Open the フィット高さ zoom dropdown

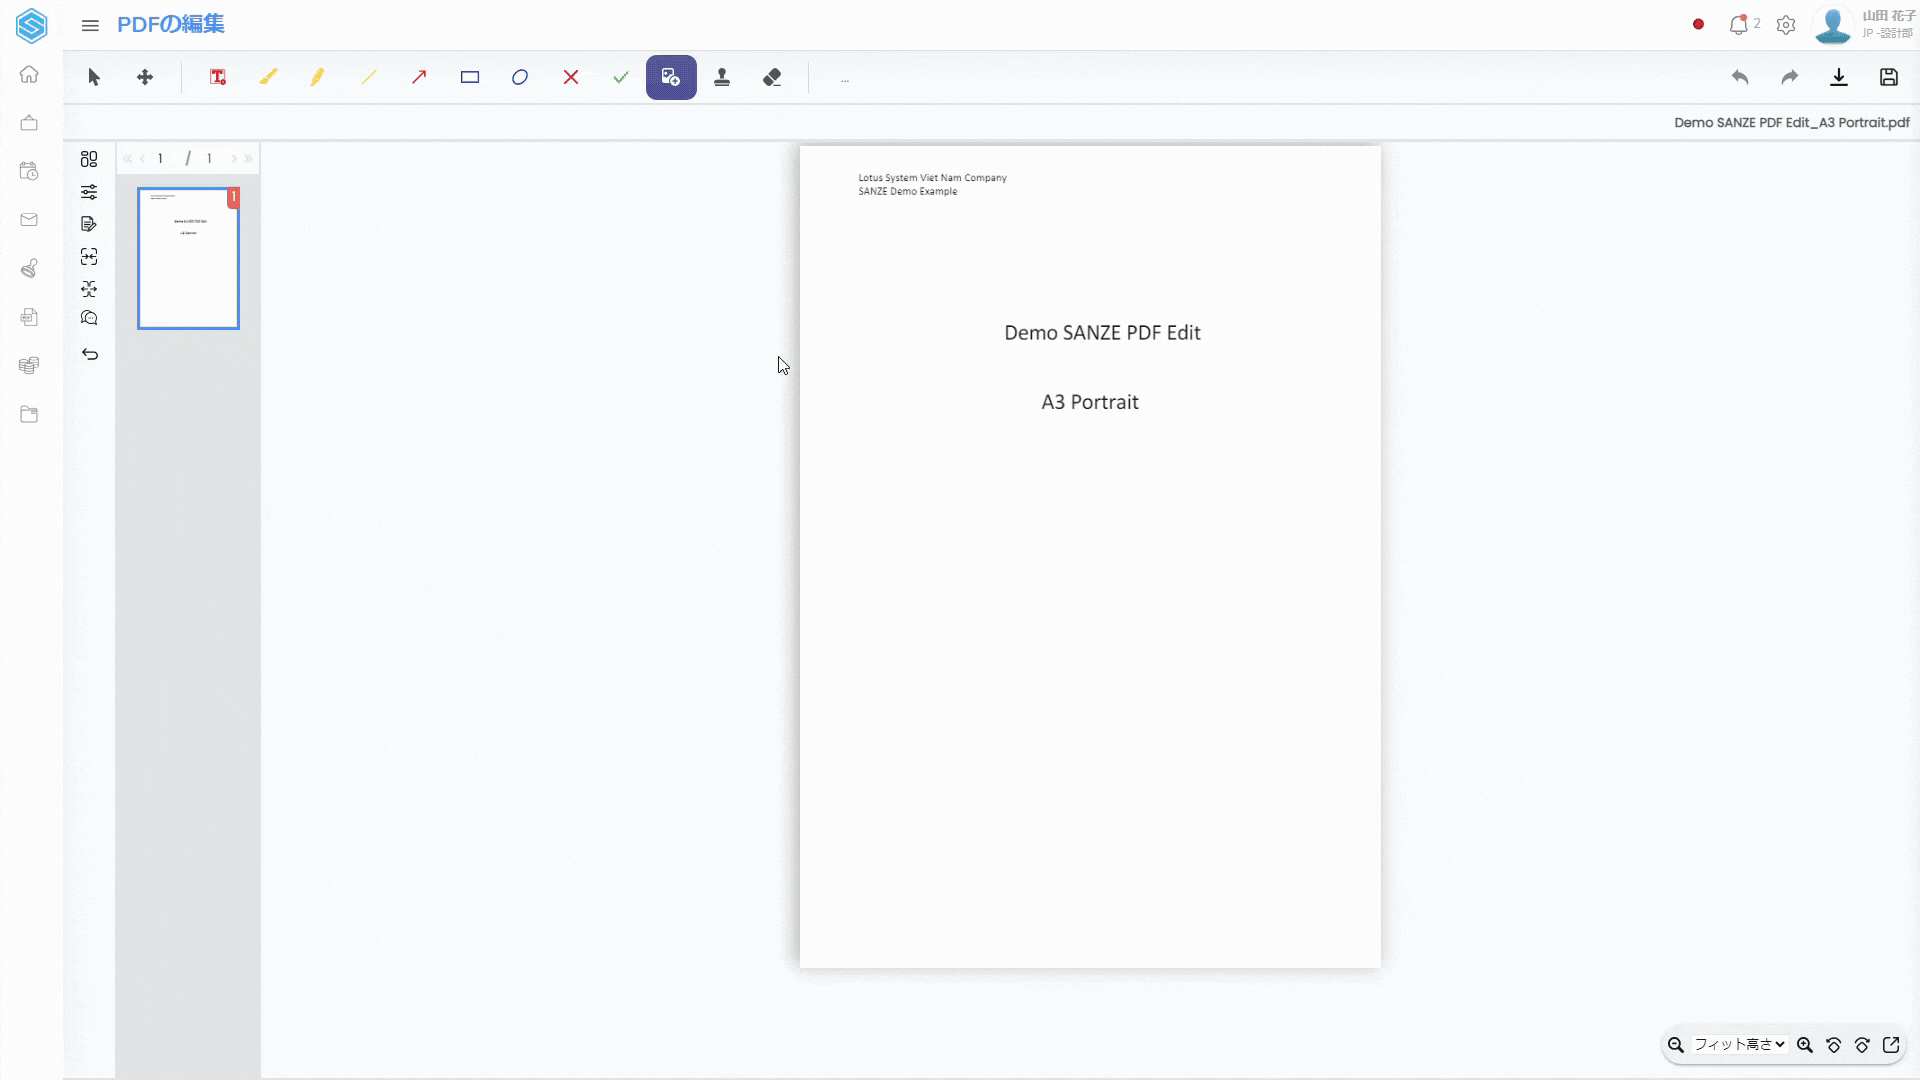tap(1739, 1044)
